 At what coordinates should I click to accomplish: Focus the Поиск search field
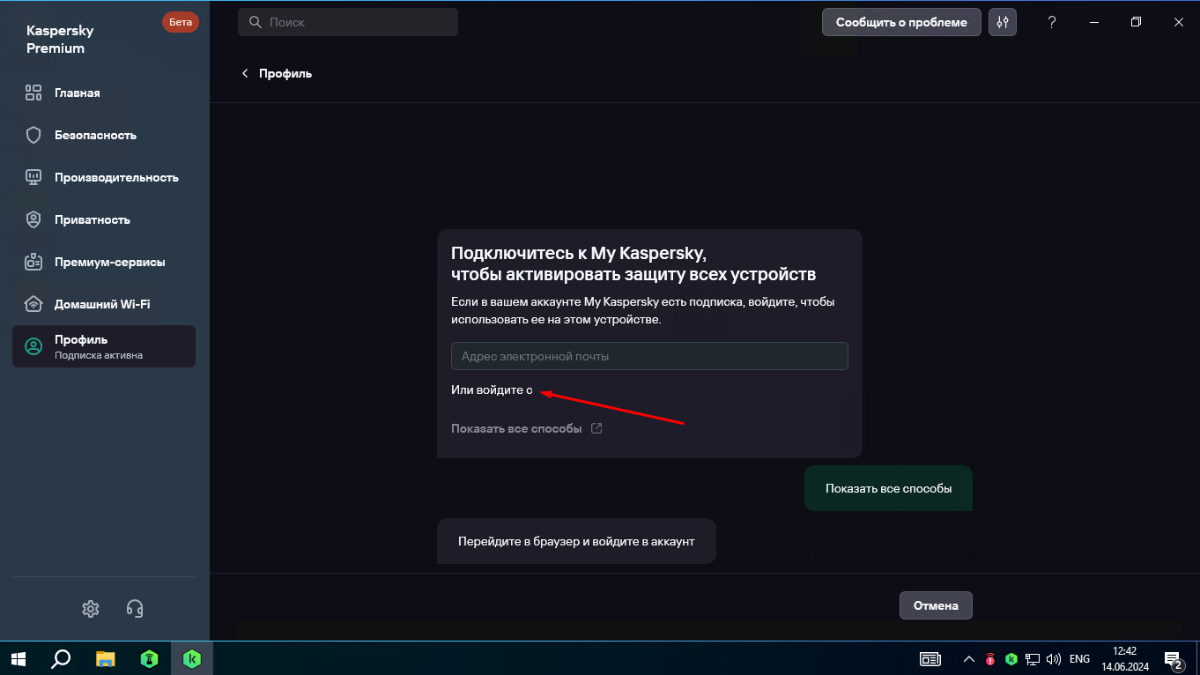pyautogui.click(x=348, y=22)
